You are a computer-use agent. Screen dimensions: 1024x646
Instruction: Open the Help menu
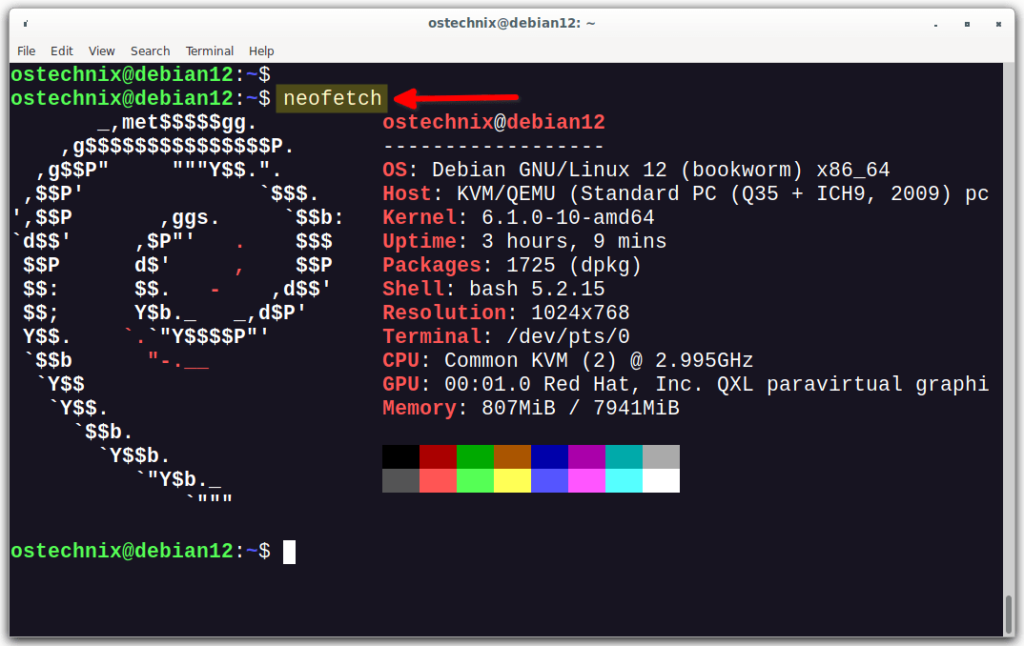point(261,51)
